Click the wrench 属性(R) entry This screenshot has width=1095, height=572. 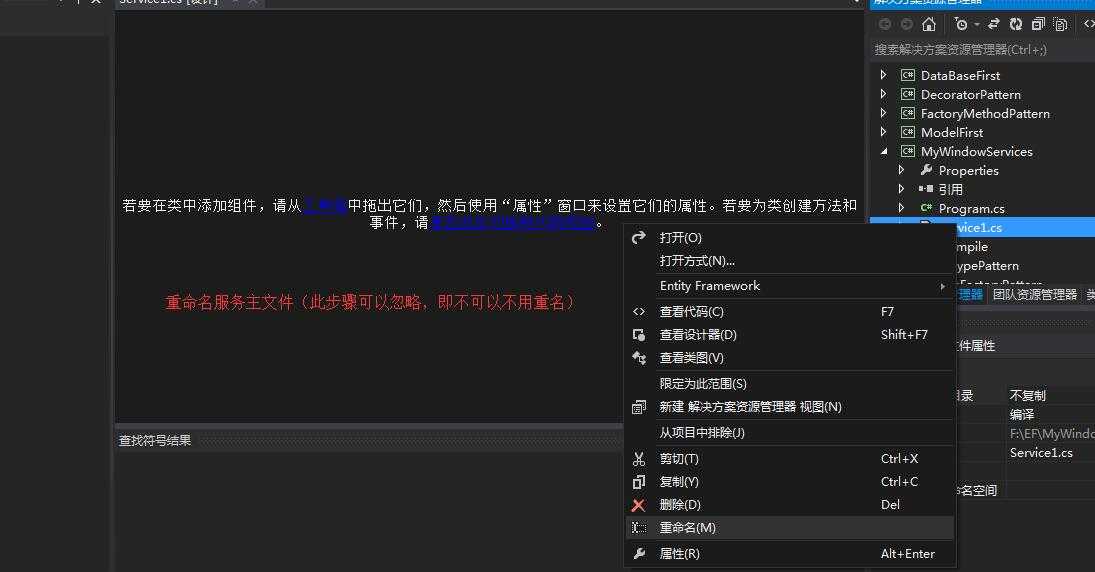[789, 553]
